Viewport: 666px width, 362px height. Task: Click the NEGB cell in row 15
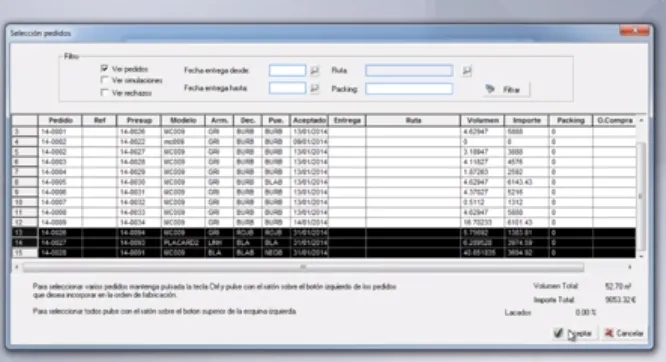click(x=276, y=253)
